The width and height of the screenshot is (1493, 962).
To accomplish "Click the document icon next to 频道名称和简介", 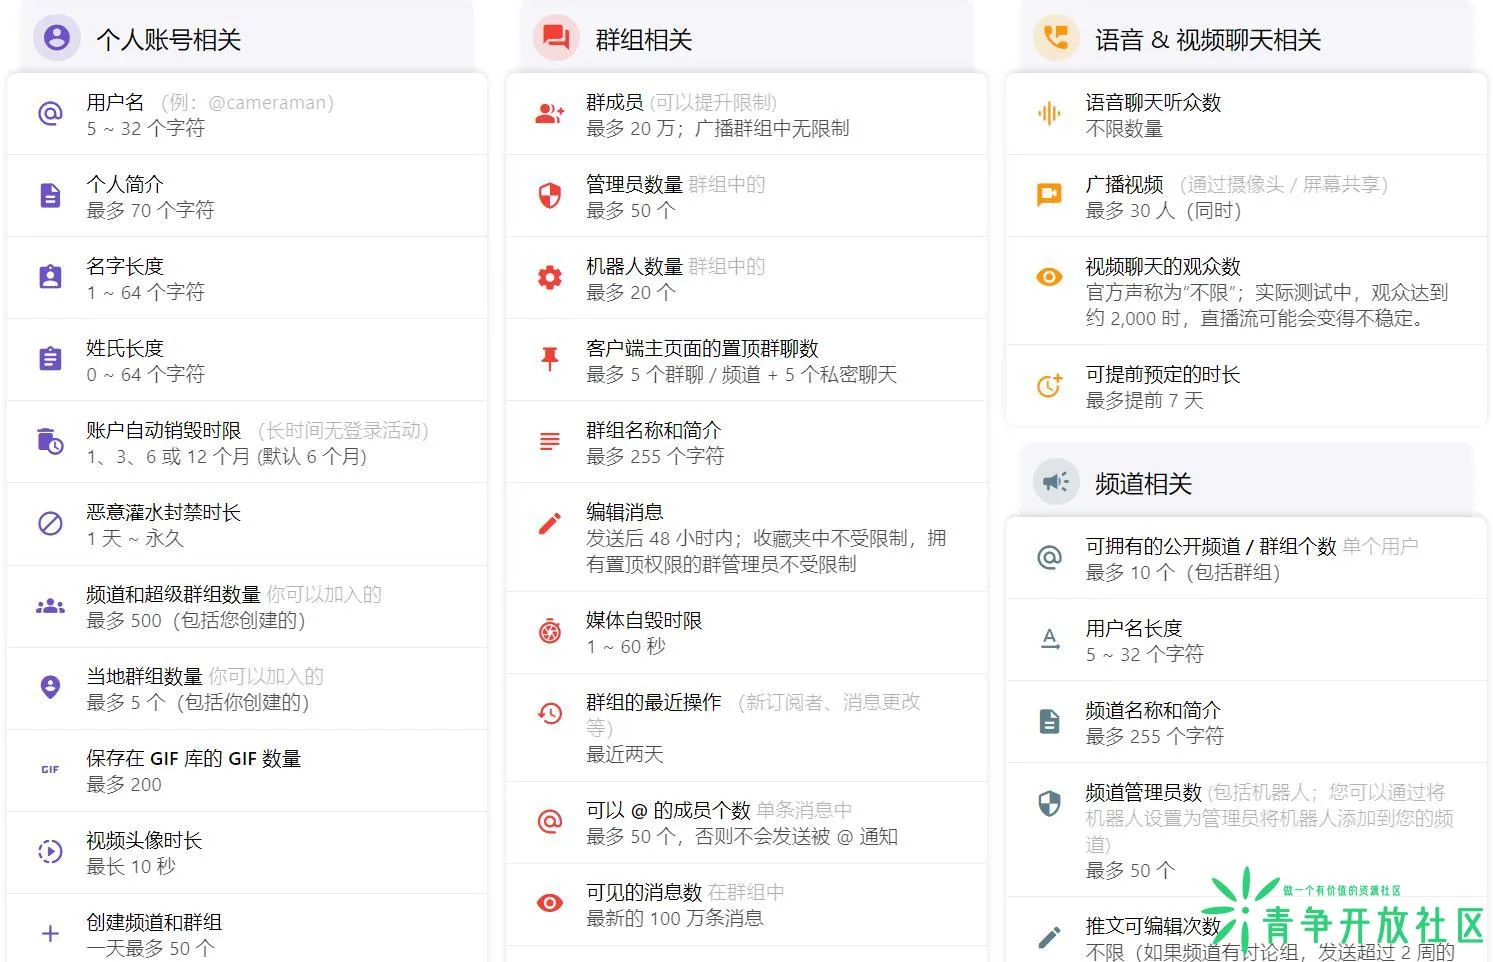I will [1049, 721].
